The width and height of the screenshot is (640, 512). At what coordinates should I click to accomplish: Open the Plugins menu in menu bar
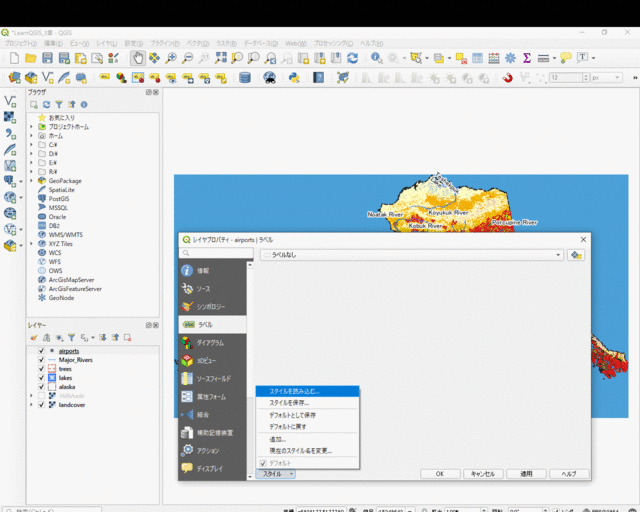[x=164, y=43]
